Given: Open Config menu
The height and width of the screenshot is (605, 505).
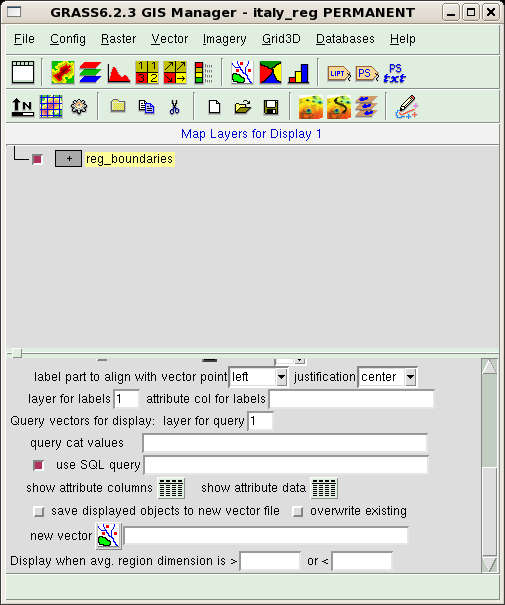Looking at the screenshot, I should (x=68, y=39).
